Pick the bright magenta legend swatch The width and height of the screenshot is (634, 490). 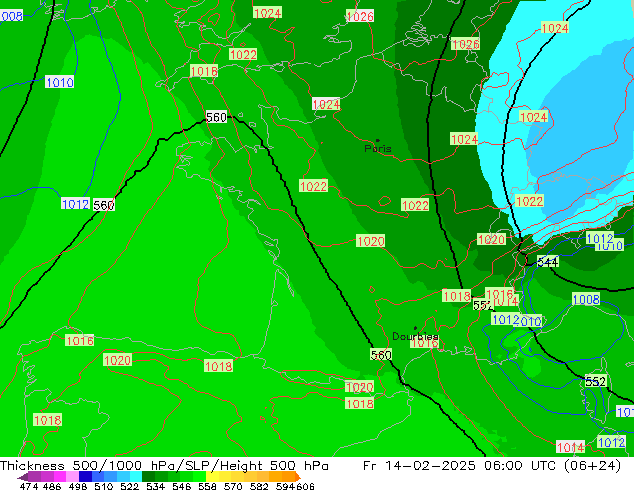60,476
